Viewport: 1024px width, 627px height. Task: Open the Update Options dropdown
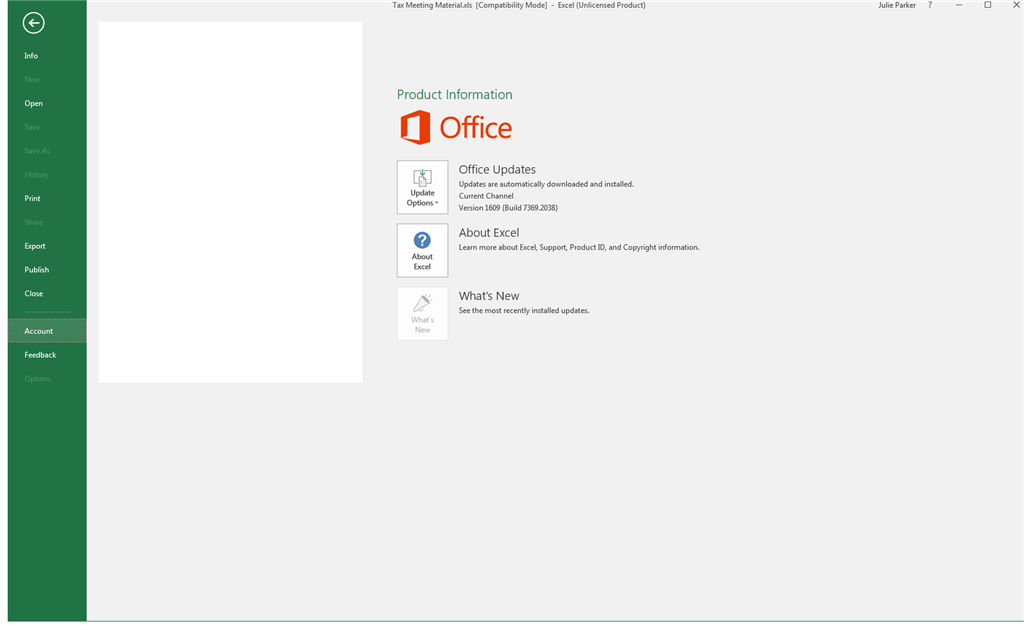pos(423,187)
